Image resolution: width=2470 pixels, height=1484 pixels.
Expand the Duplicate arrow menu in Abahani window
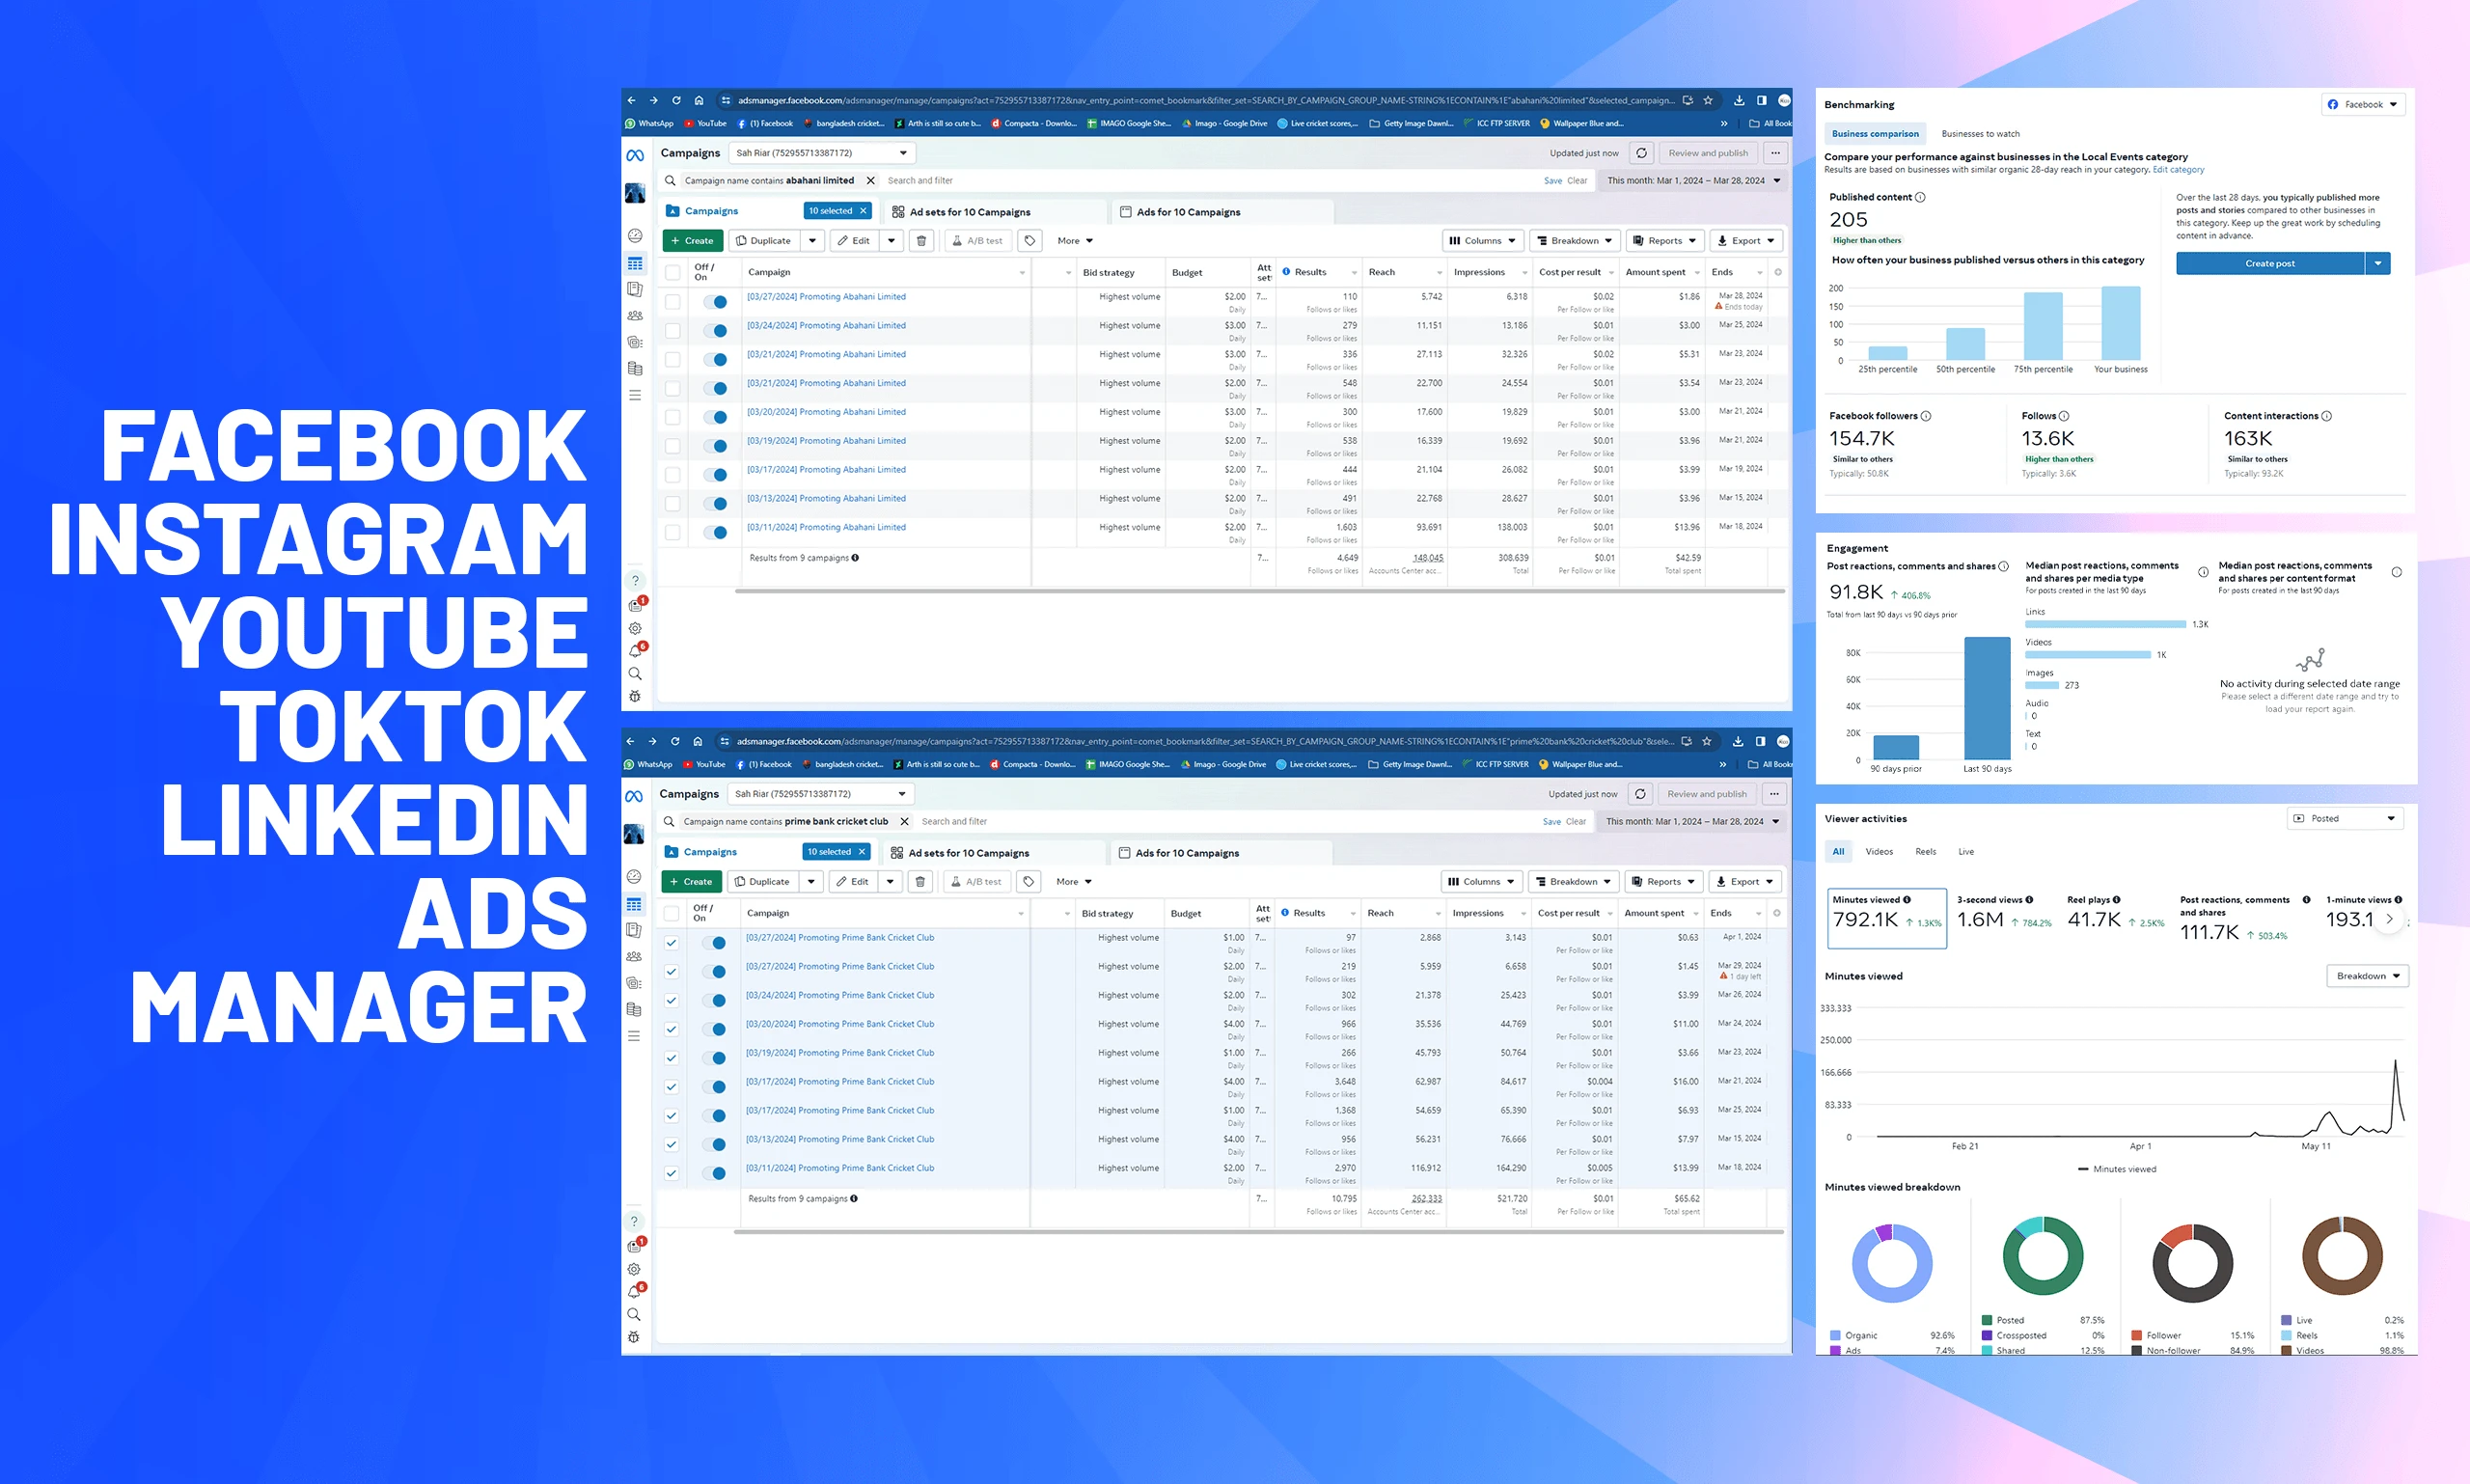click(813, 241)
